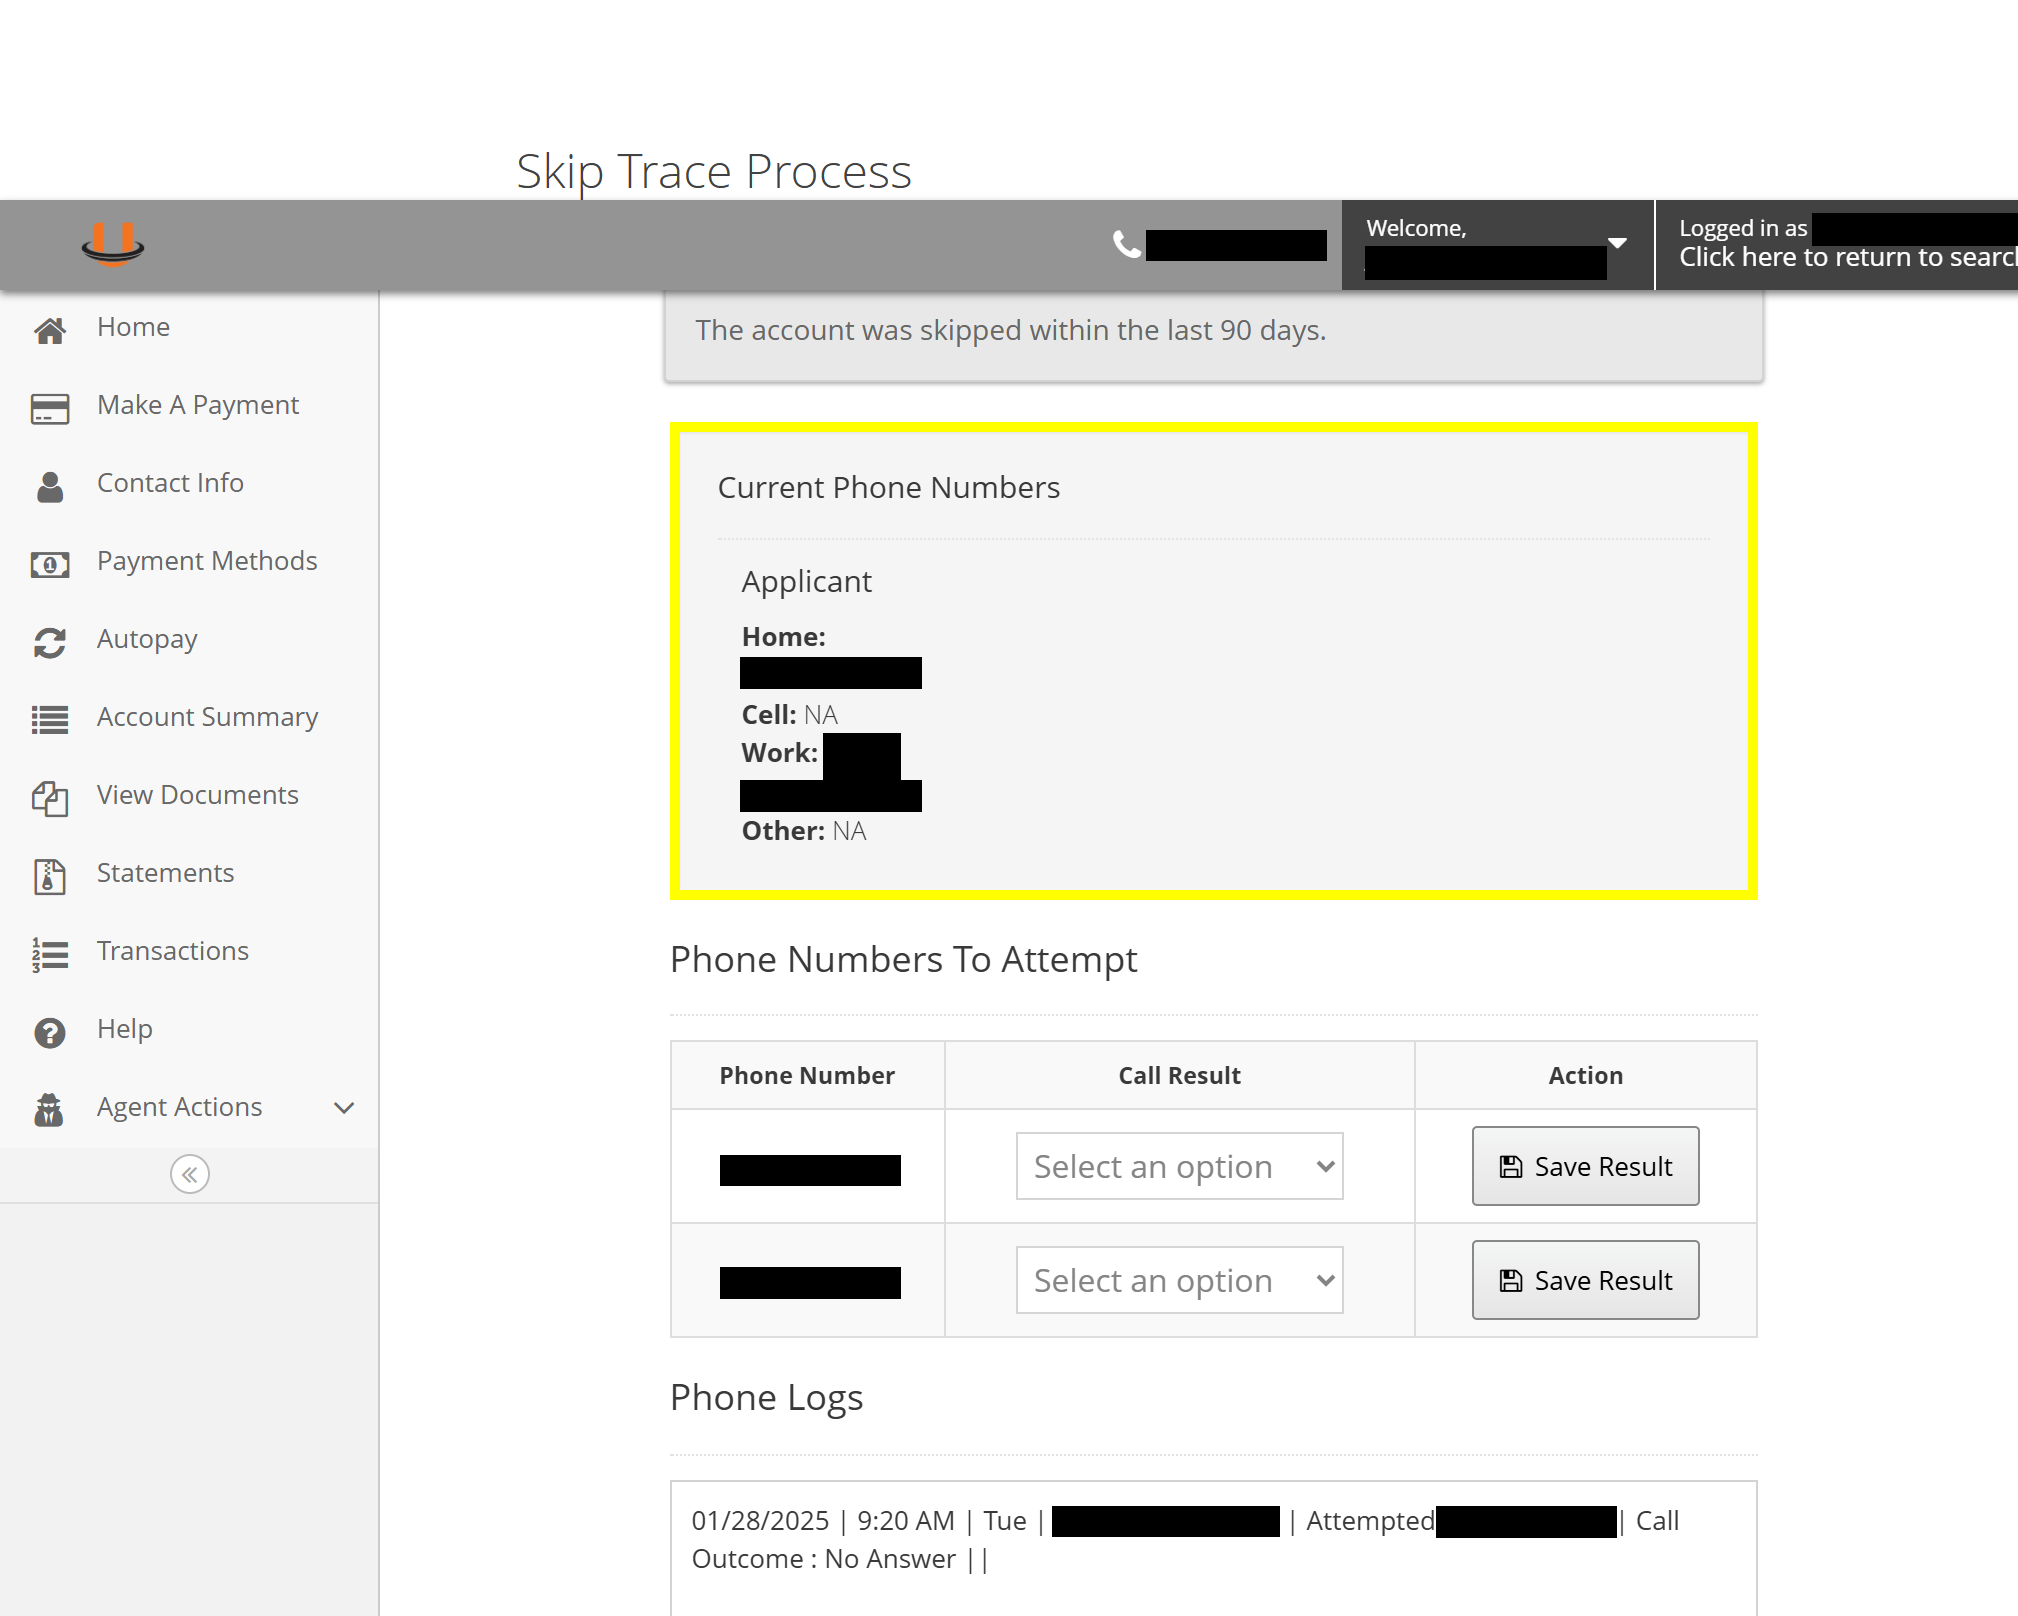
Task: Open Statements page
Action: pos(165,873)
